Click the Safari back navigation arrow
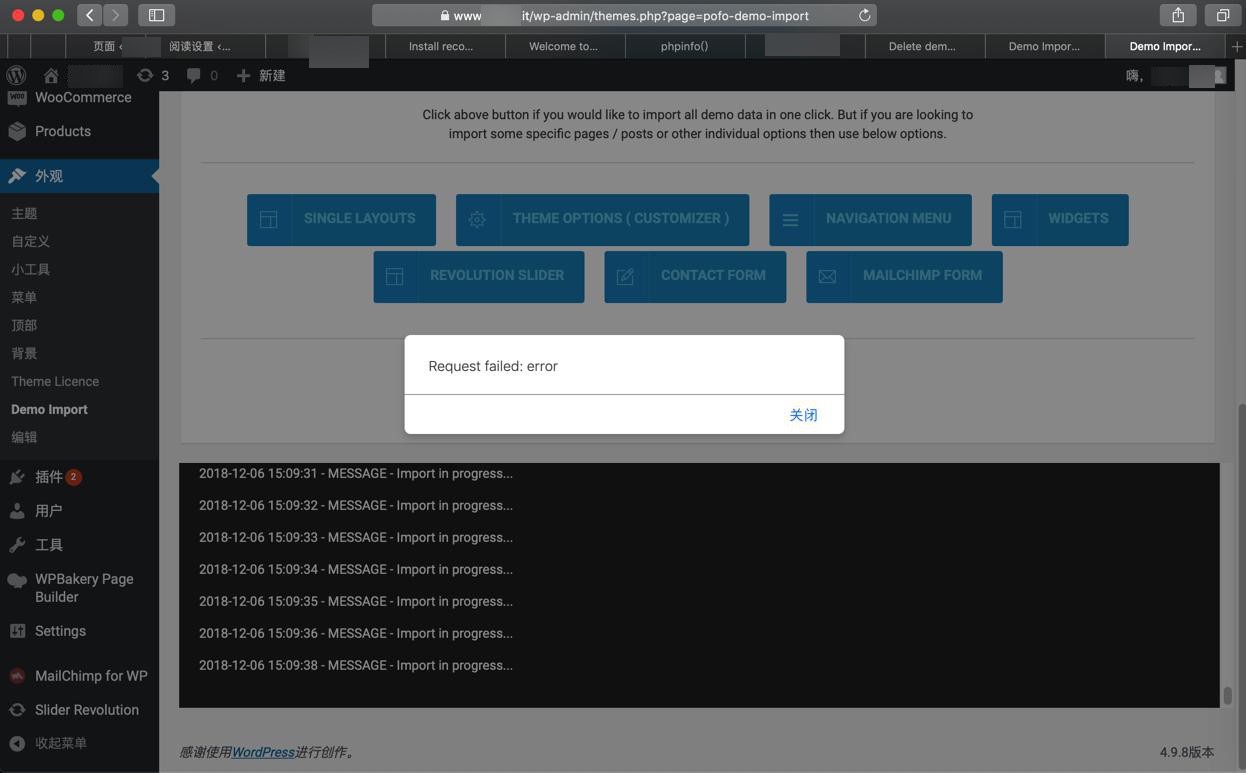 pyautogui.click(x=90, y=15)
